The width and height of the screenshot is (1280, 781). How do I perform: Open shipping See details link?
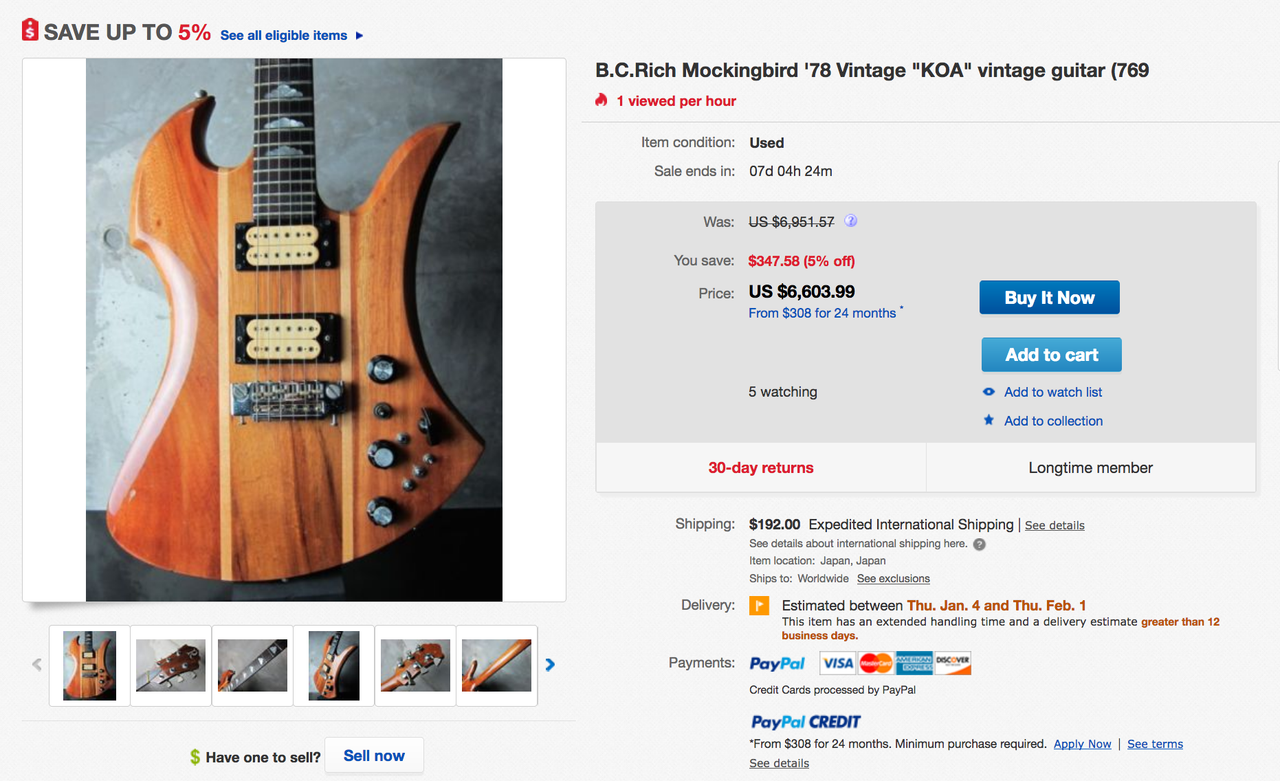[x=1054, y=525]
